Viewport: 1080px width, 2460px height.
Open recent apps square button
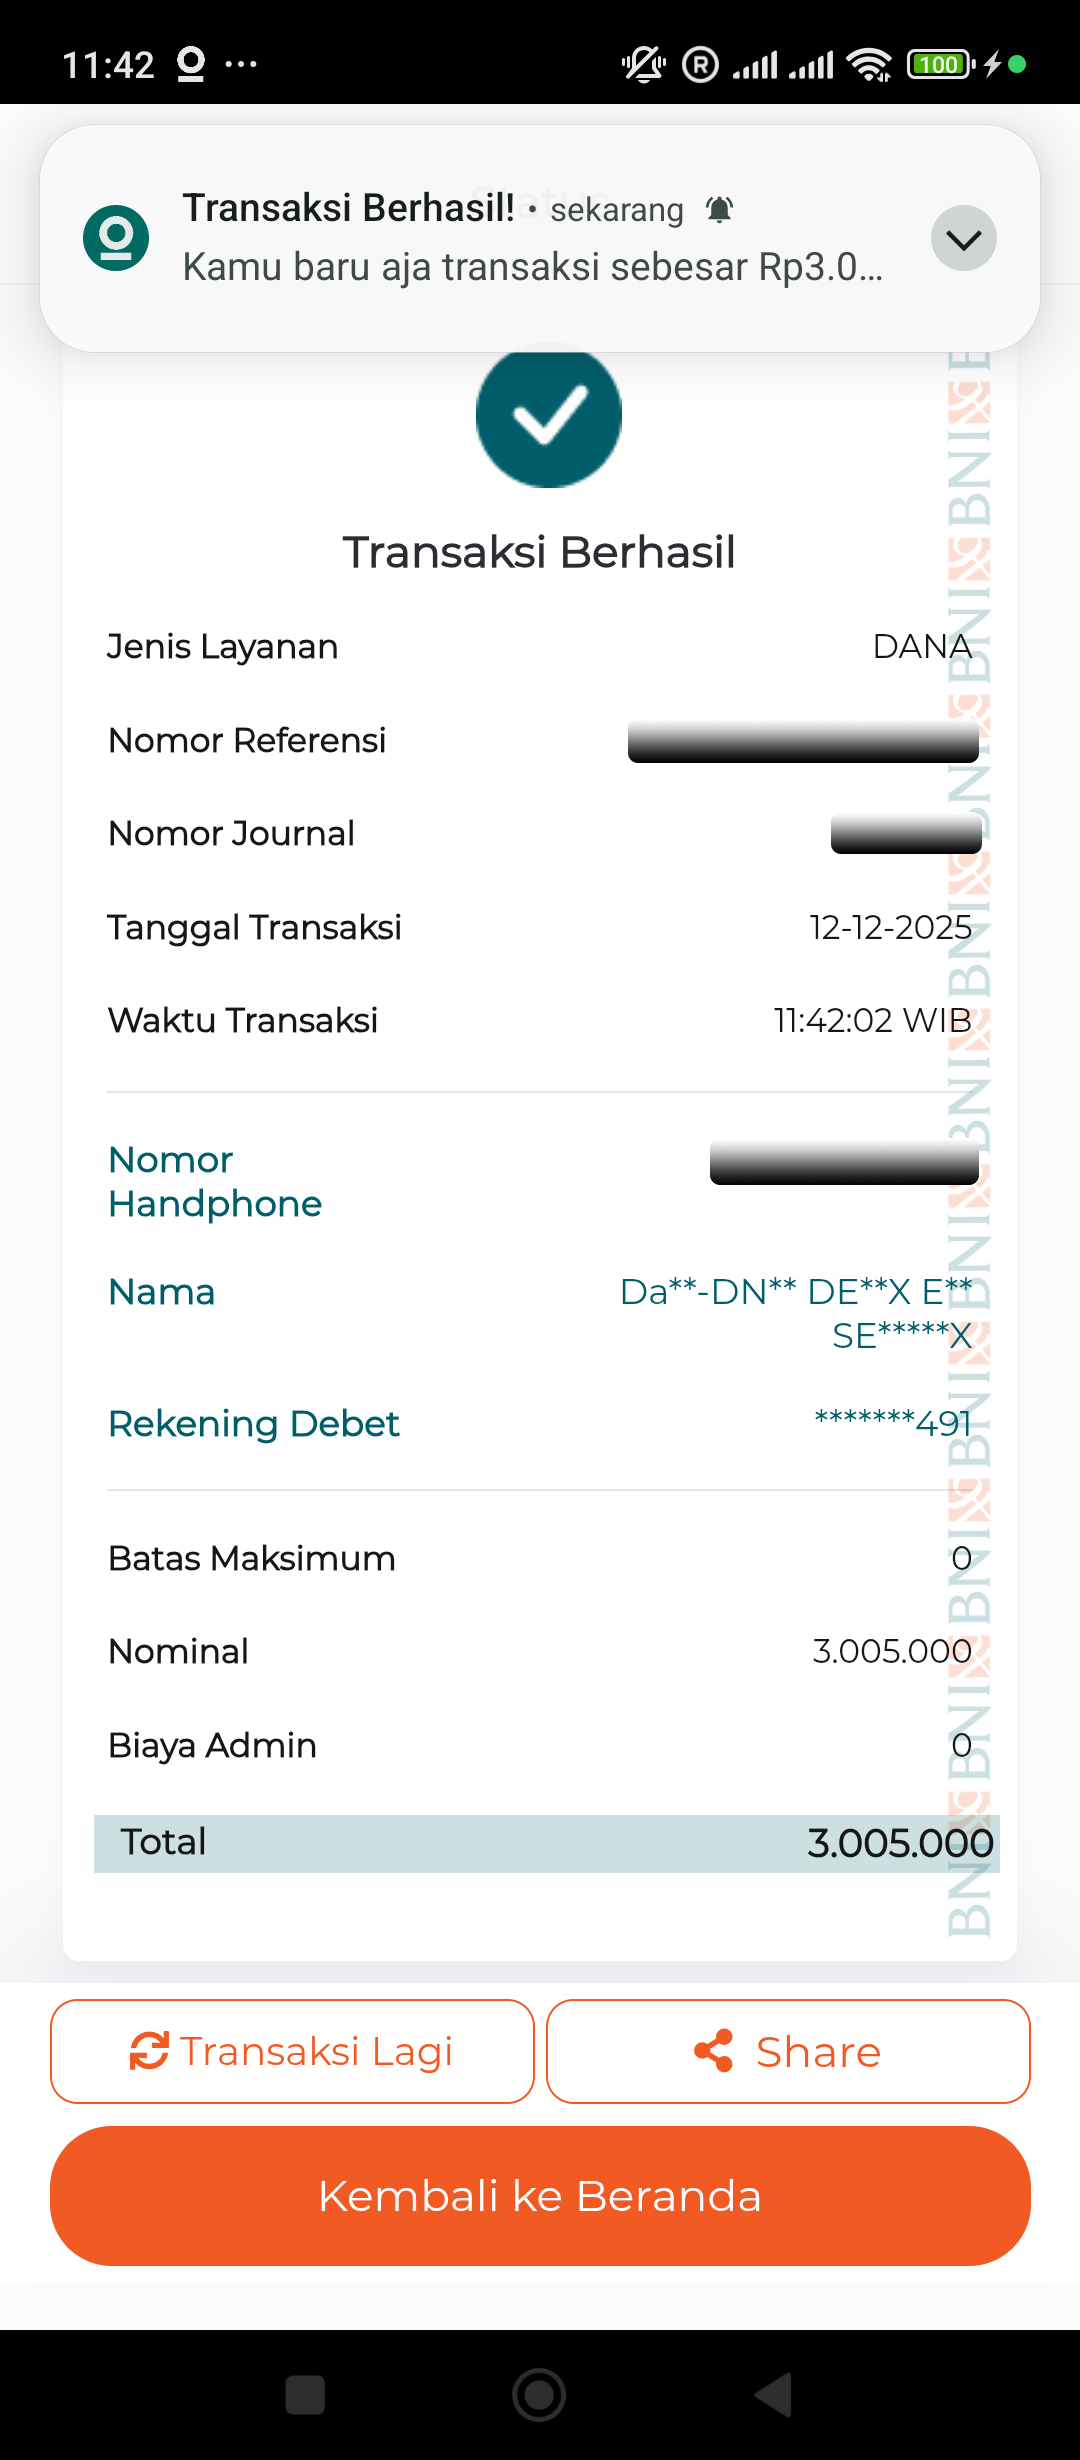pos(305,2395)
